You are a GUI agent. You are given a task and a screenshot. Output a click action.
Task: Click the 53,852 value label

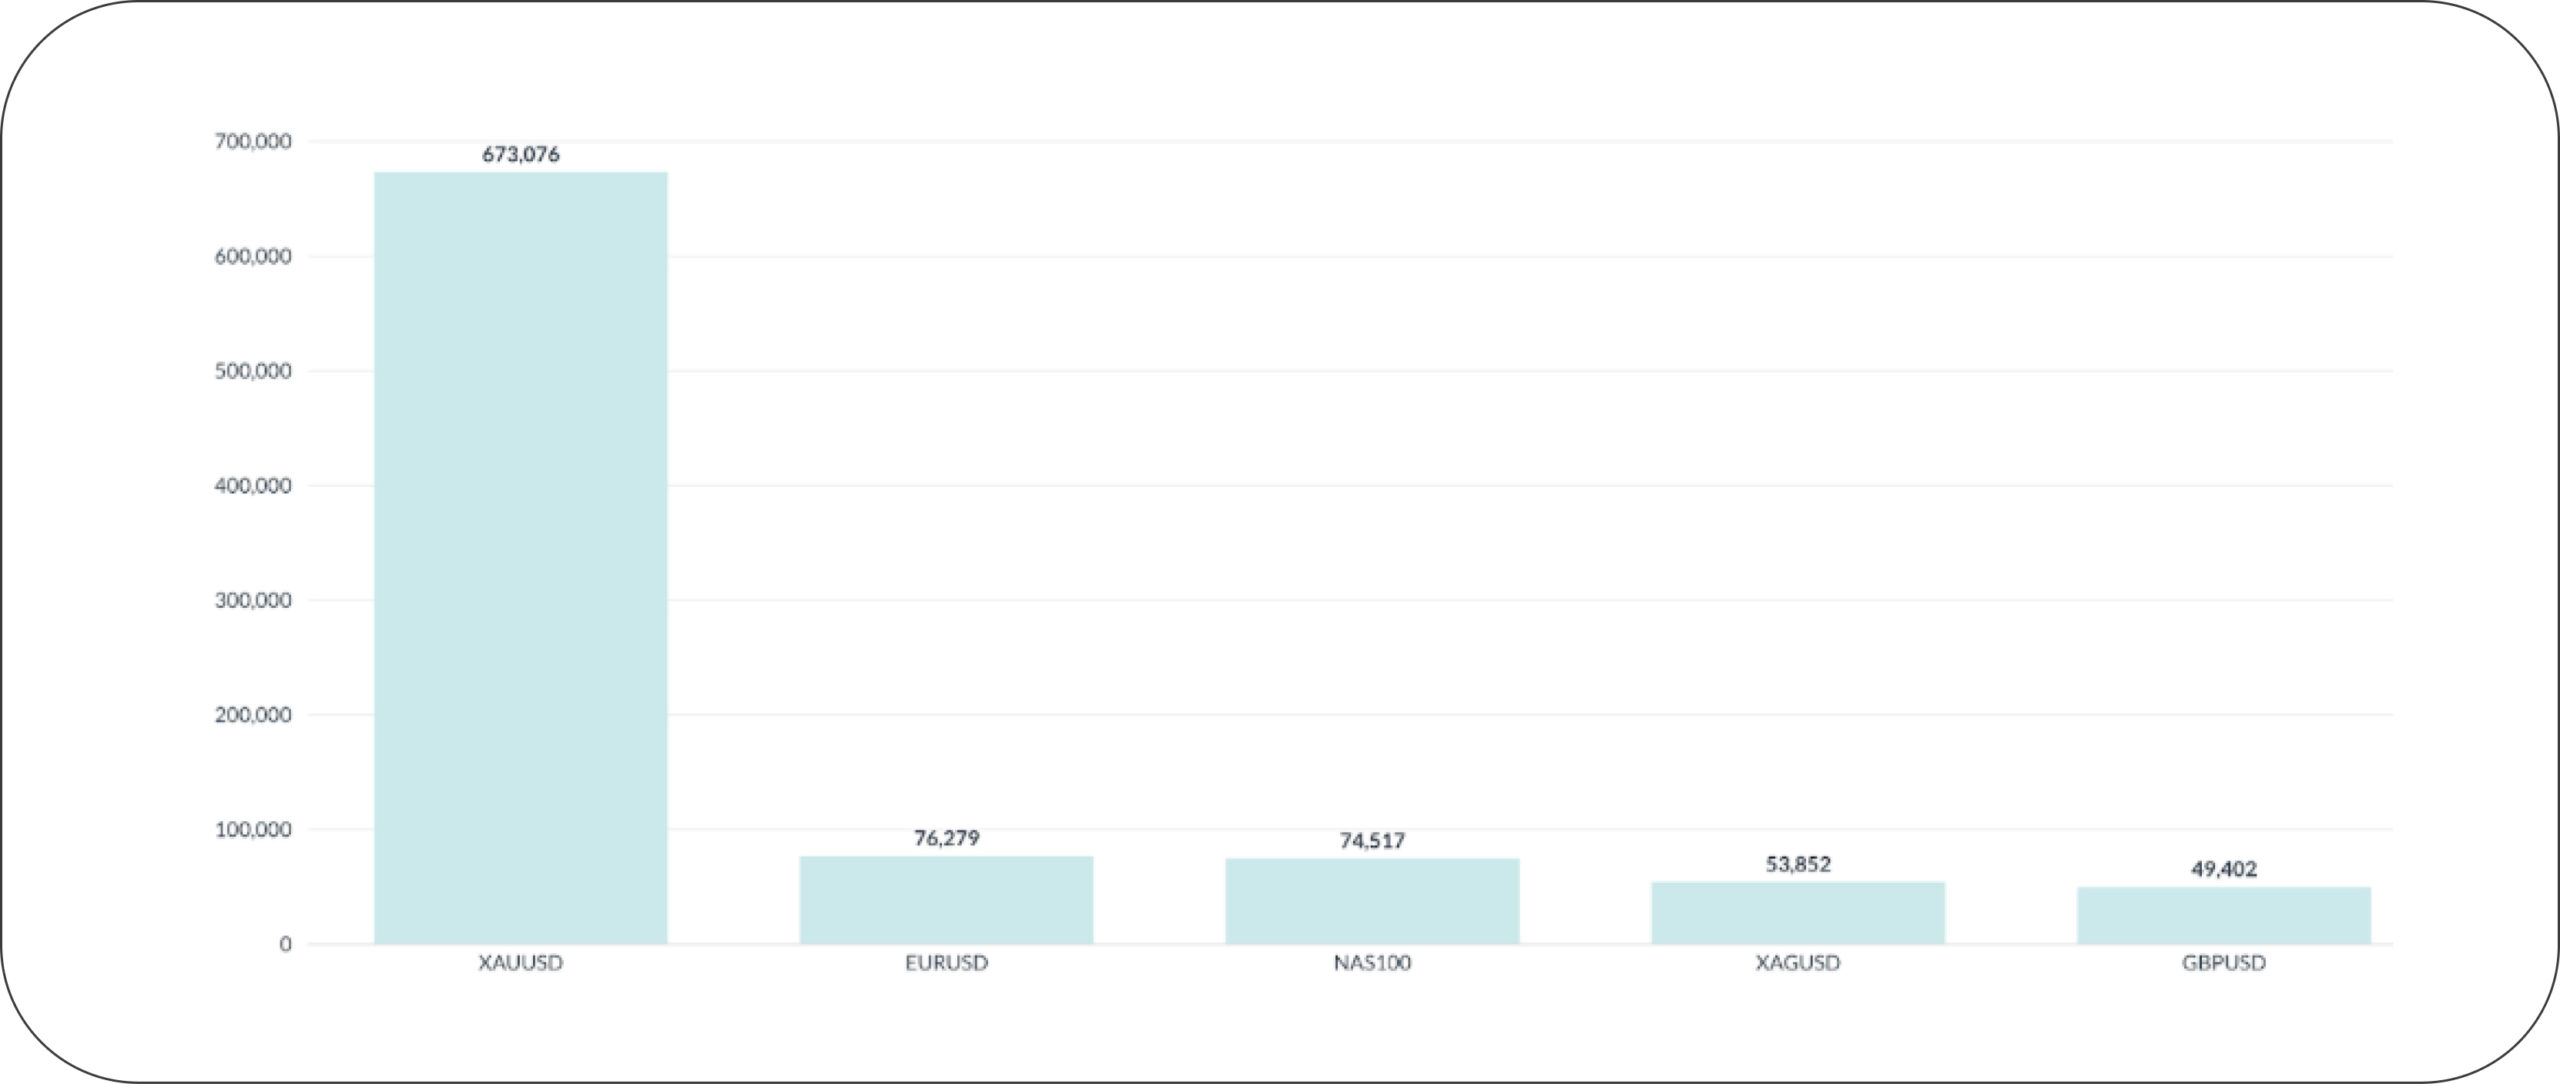(x=1798, y=864)
